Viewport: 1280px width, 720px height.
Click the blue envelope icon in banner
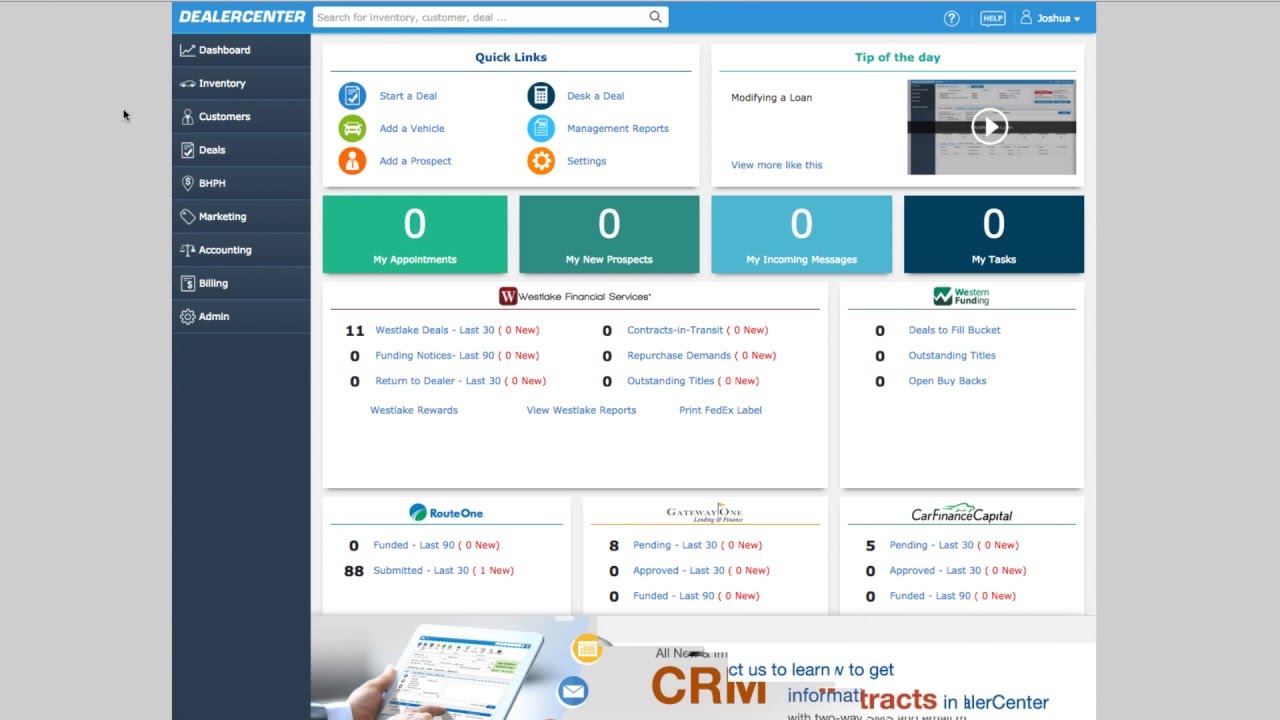[573, 691]
